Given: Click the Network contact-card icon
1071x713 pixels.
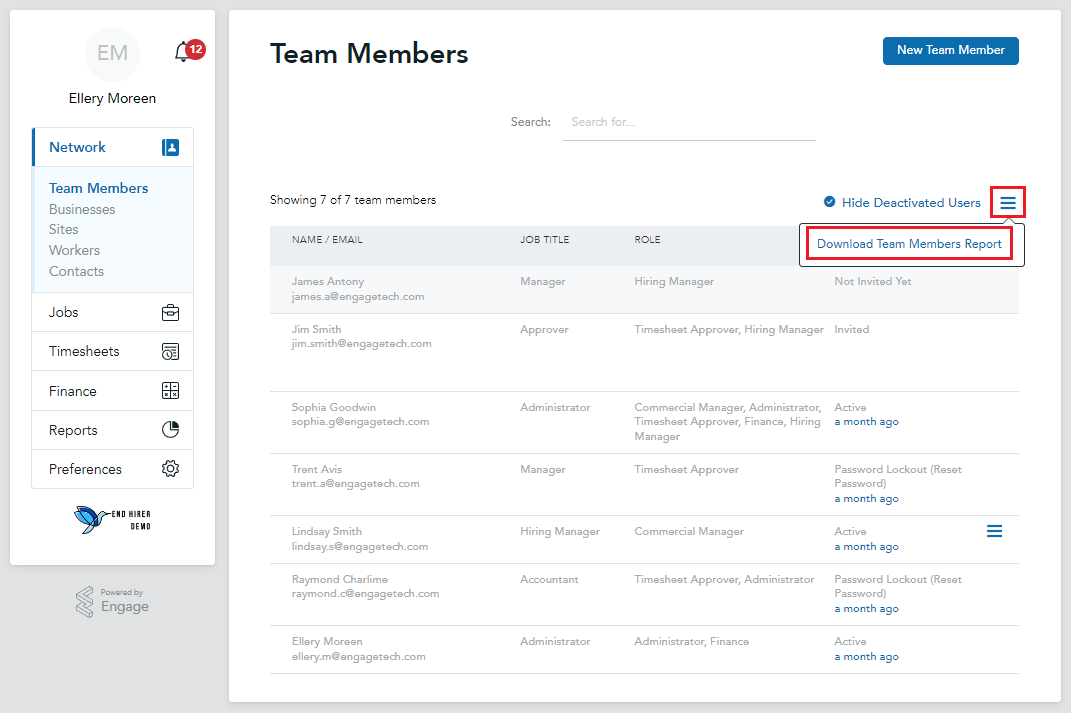Looking at the screenshot, I should pyautogui.click(x=170, y=146).
